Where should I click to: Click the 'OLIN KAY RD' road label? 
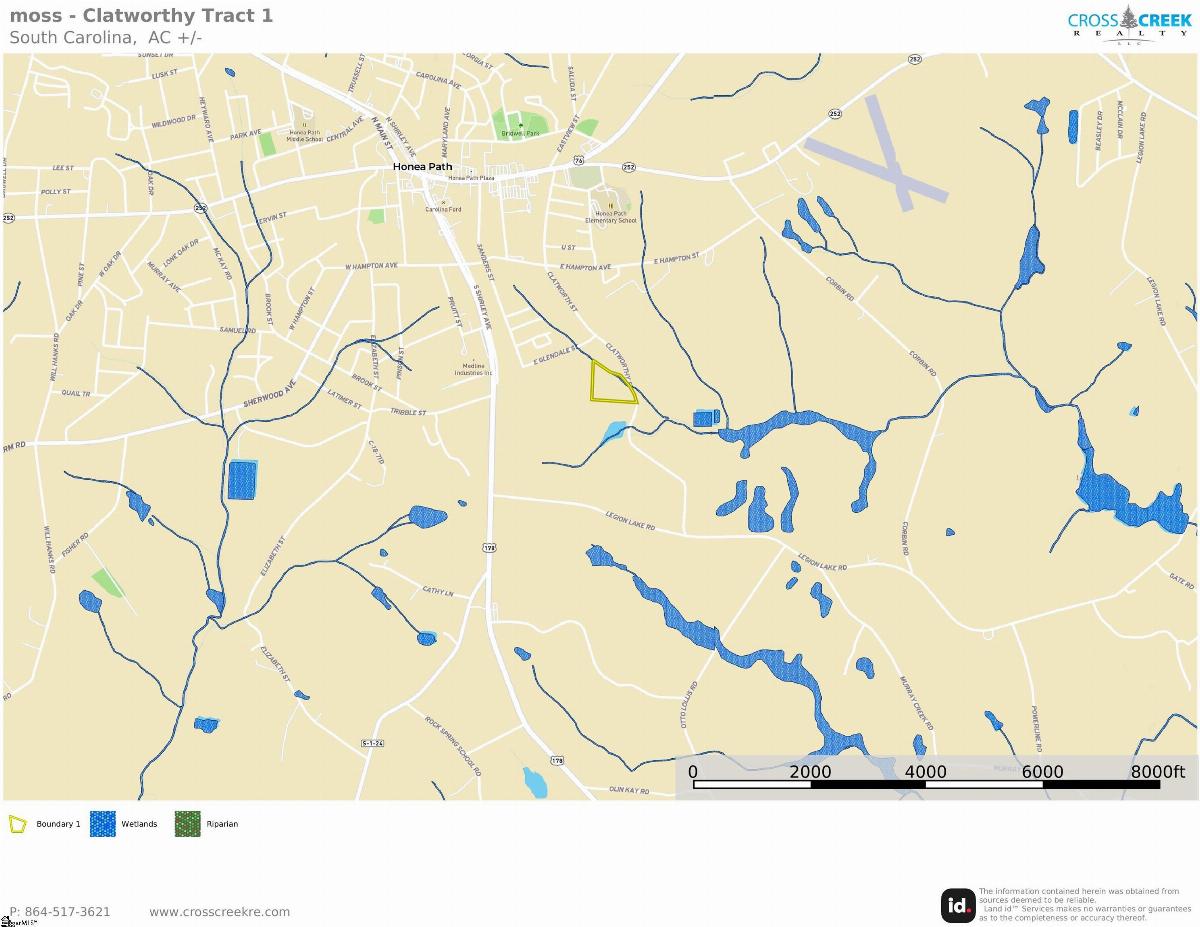pos(629,790)
